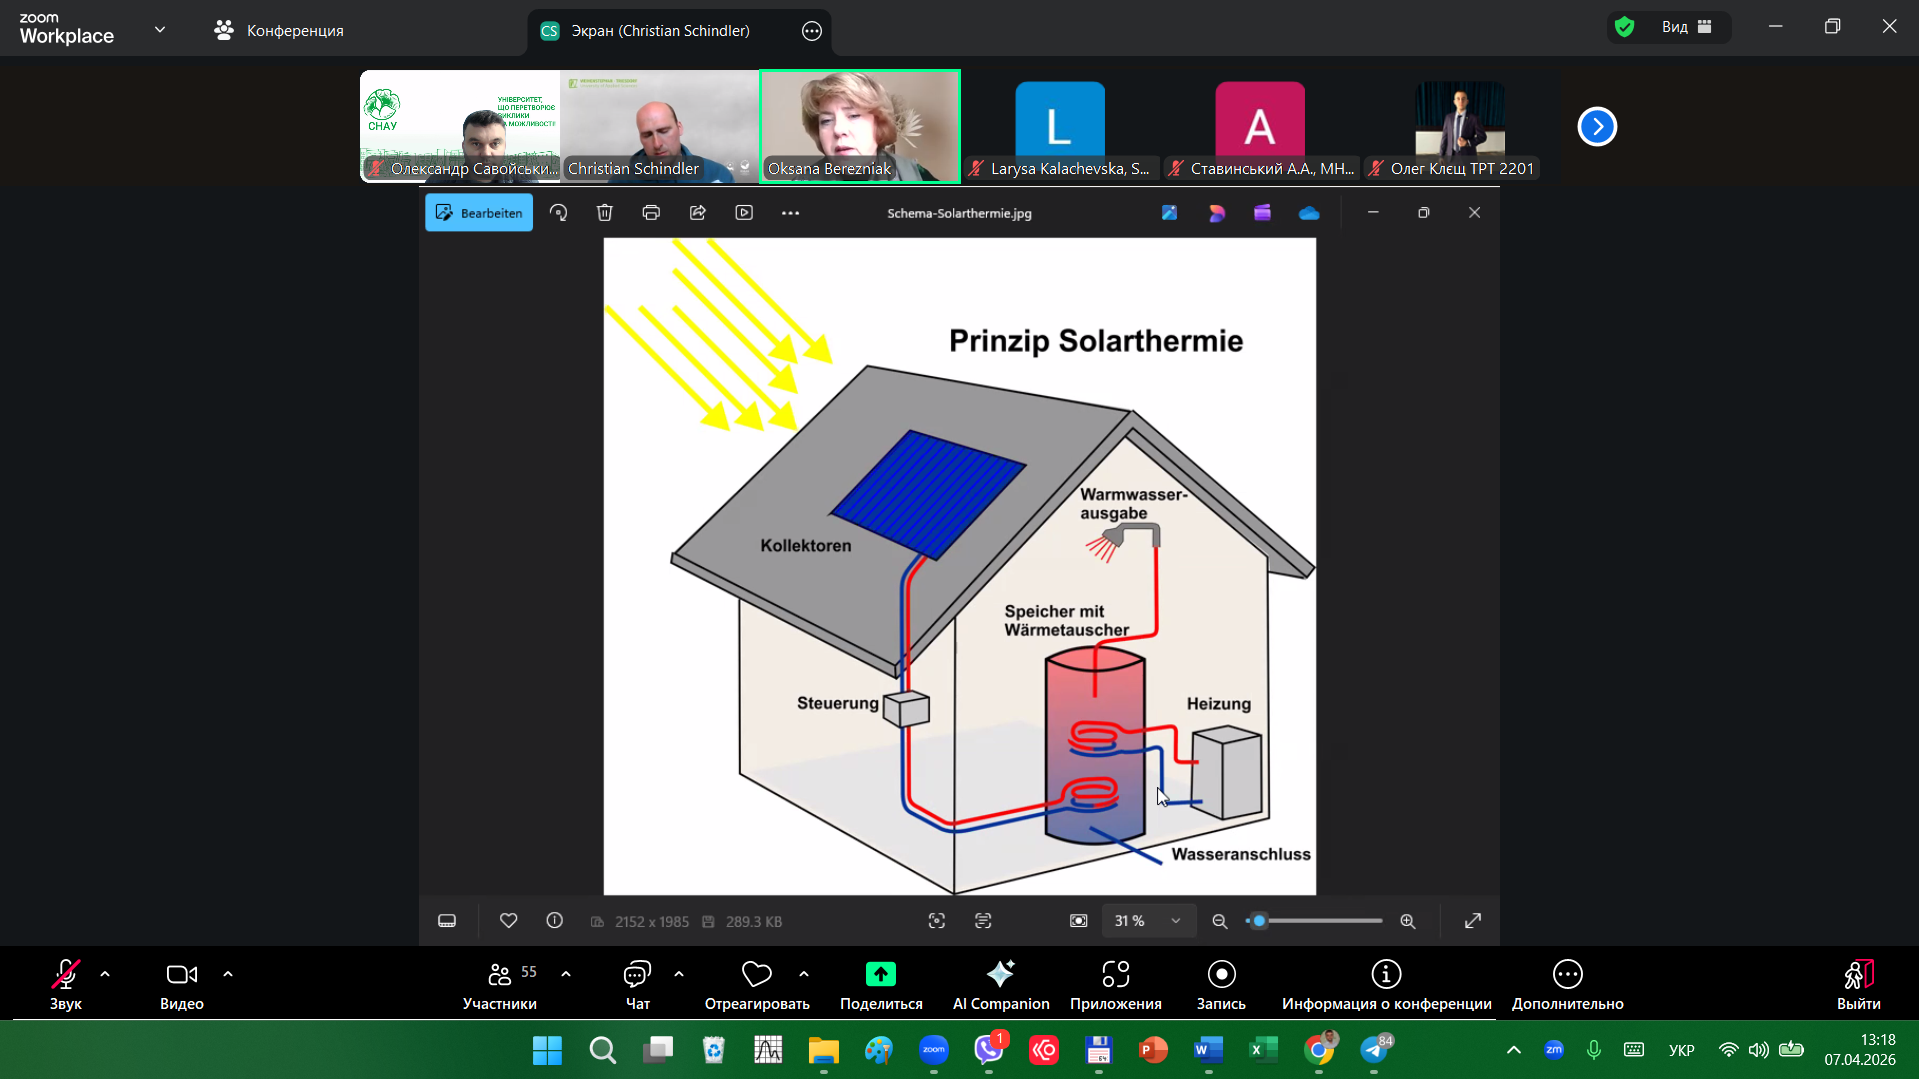This screenshot has width=1919, height=1079.
Task: Open the Вид view menu
Action: pyautogui.click(x=1686, y=27)
